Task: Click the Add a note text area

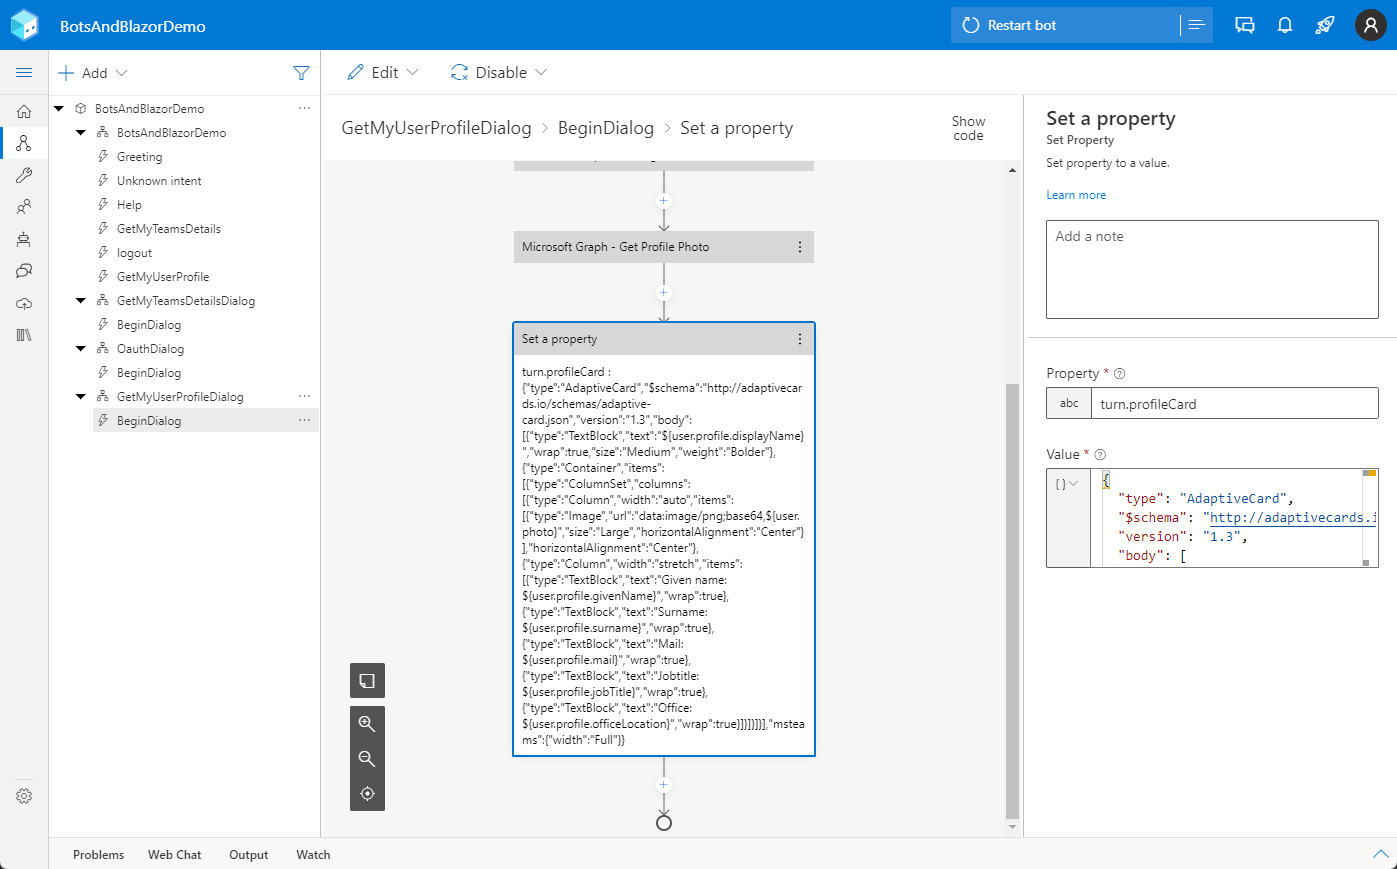Action: pos(1212,269)
